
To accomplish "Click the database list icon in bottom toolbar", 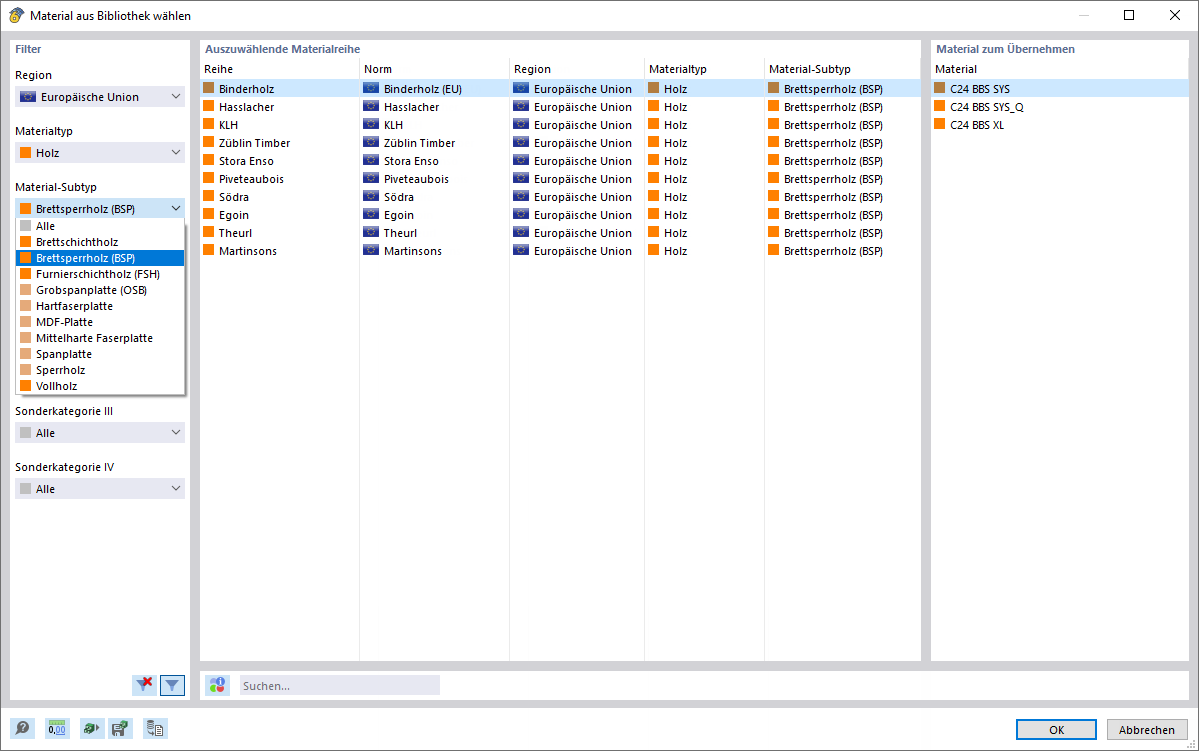I will pos(154,729).
